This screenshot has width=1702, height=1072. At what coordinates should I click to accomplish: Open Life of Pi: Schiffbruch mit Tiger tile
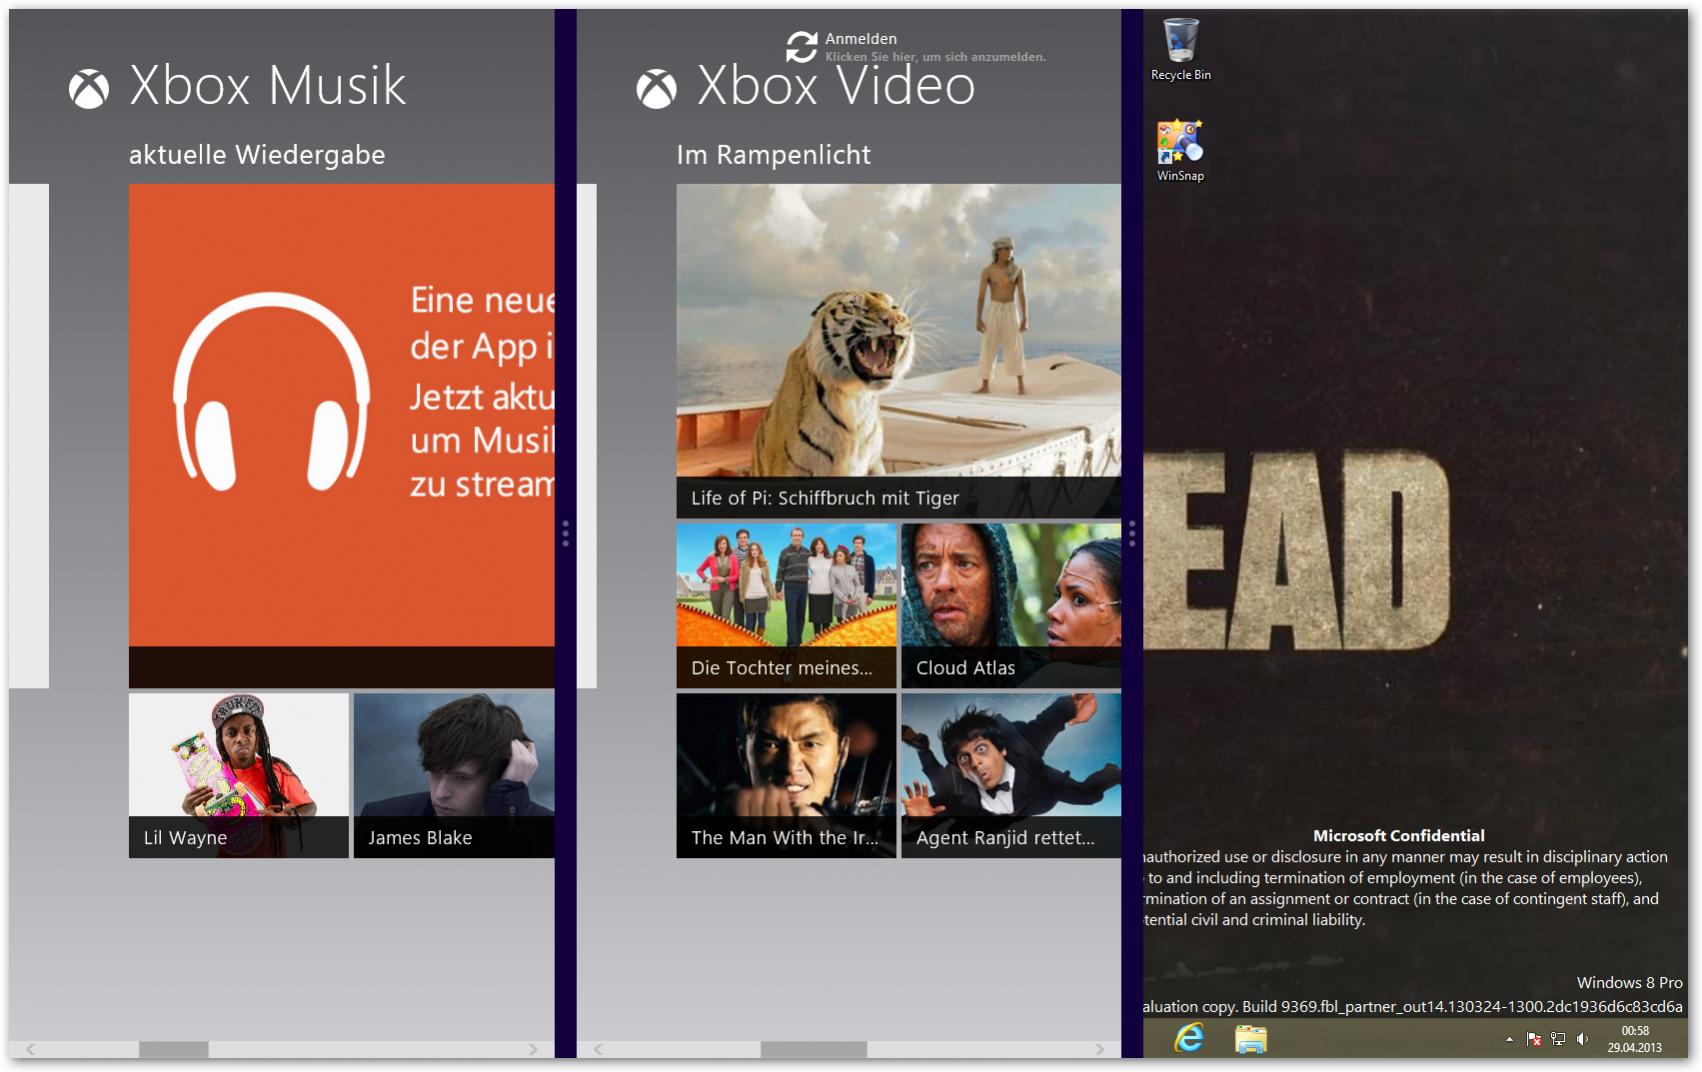coord(899,351)
